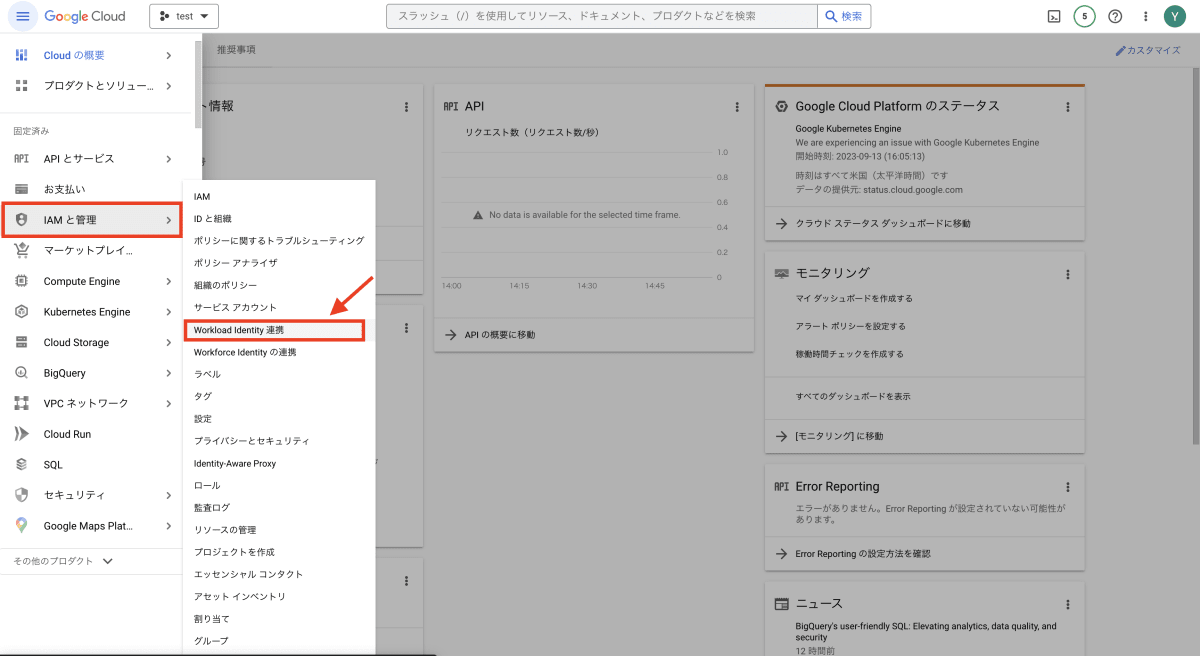Click 稼働時間チェックを作成する link

coord(849,354)
